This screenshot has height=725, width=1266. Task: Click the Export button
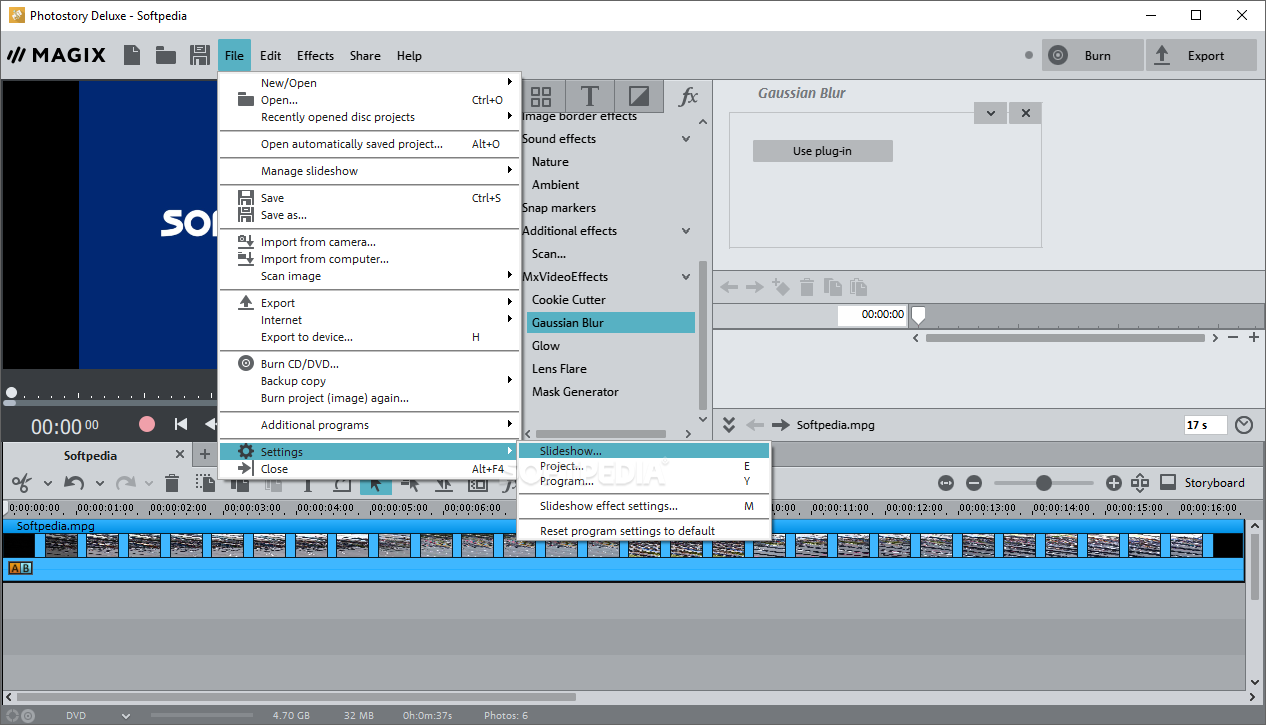pos(1201,56)
